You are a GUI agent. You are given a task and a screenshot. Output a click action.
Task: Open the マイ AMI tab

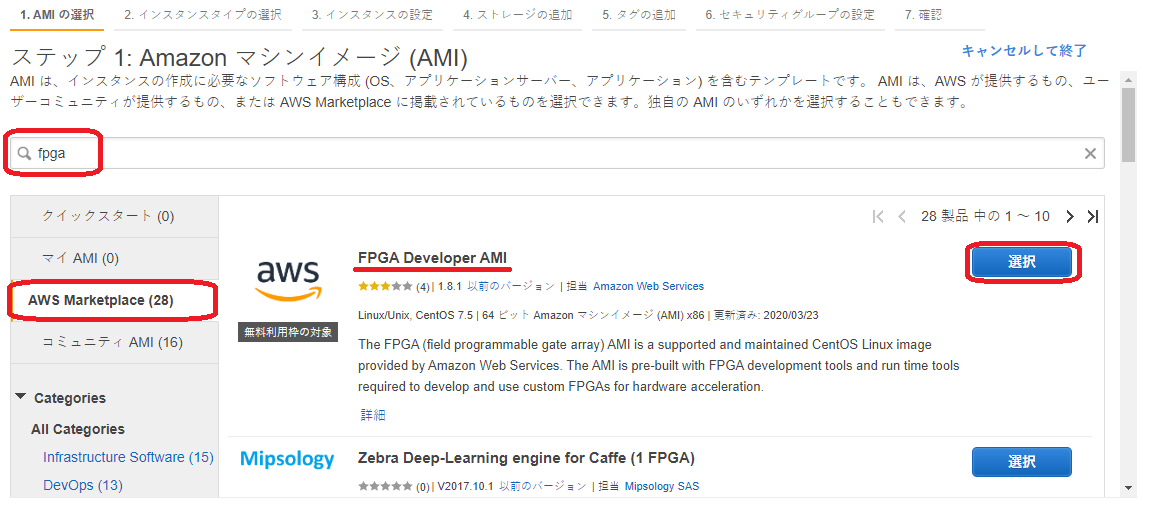coord(80,258)
